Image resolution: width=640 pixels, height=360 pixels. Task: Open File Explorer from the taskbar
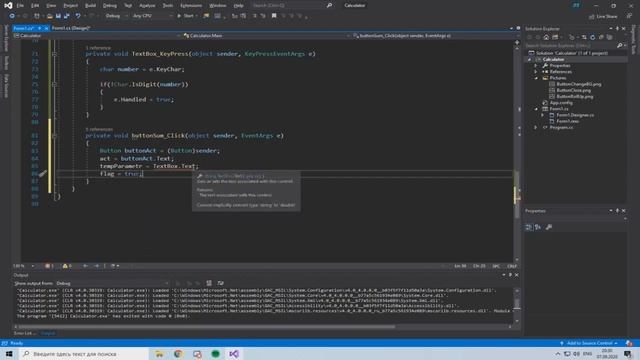coord(159,354)
